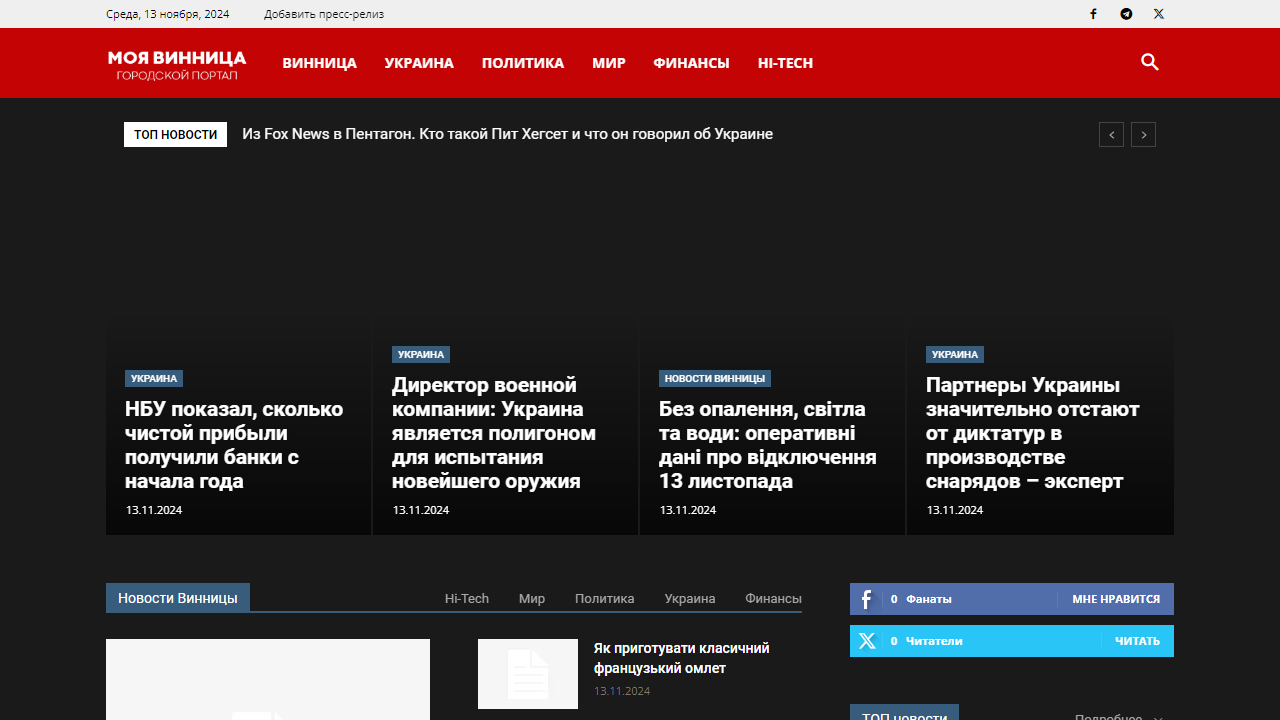Click Новости Винницы category badge on article
1280x720 pixels.
tap(714, 379)
